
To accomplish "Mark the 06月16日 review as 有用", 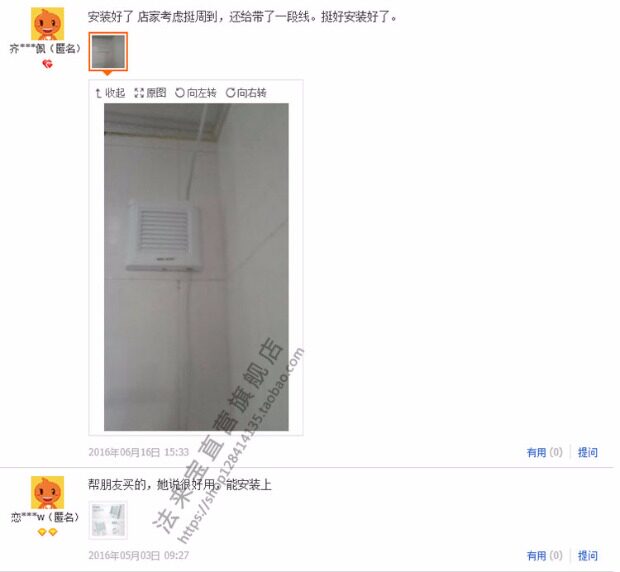I will [x=544, y=452].
